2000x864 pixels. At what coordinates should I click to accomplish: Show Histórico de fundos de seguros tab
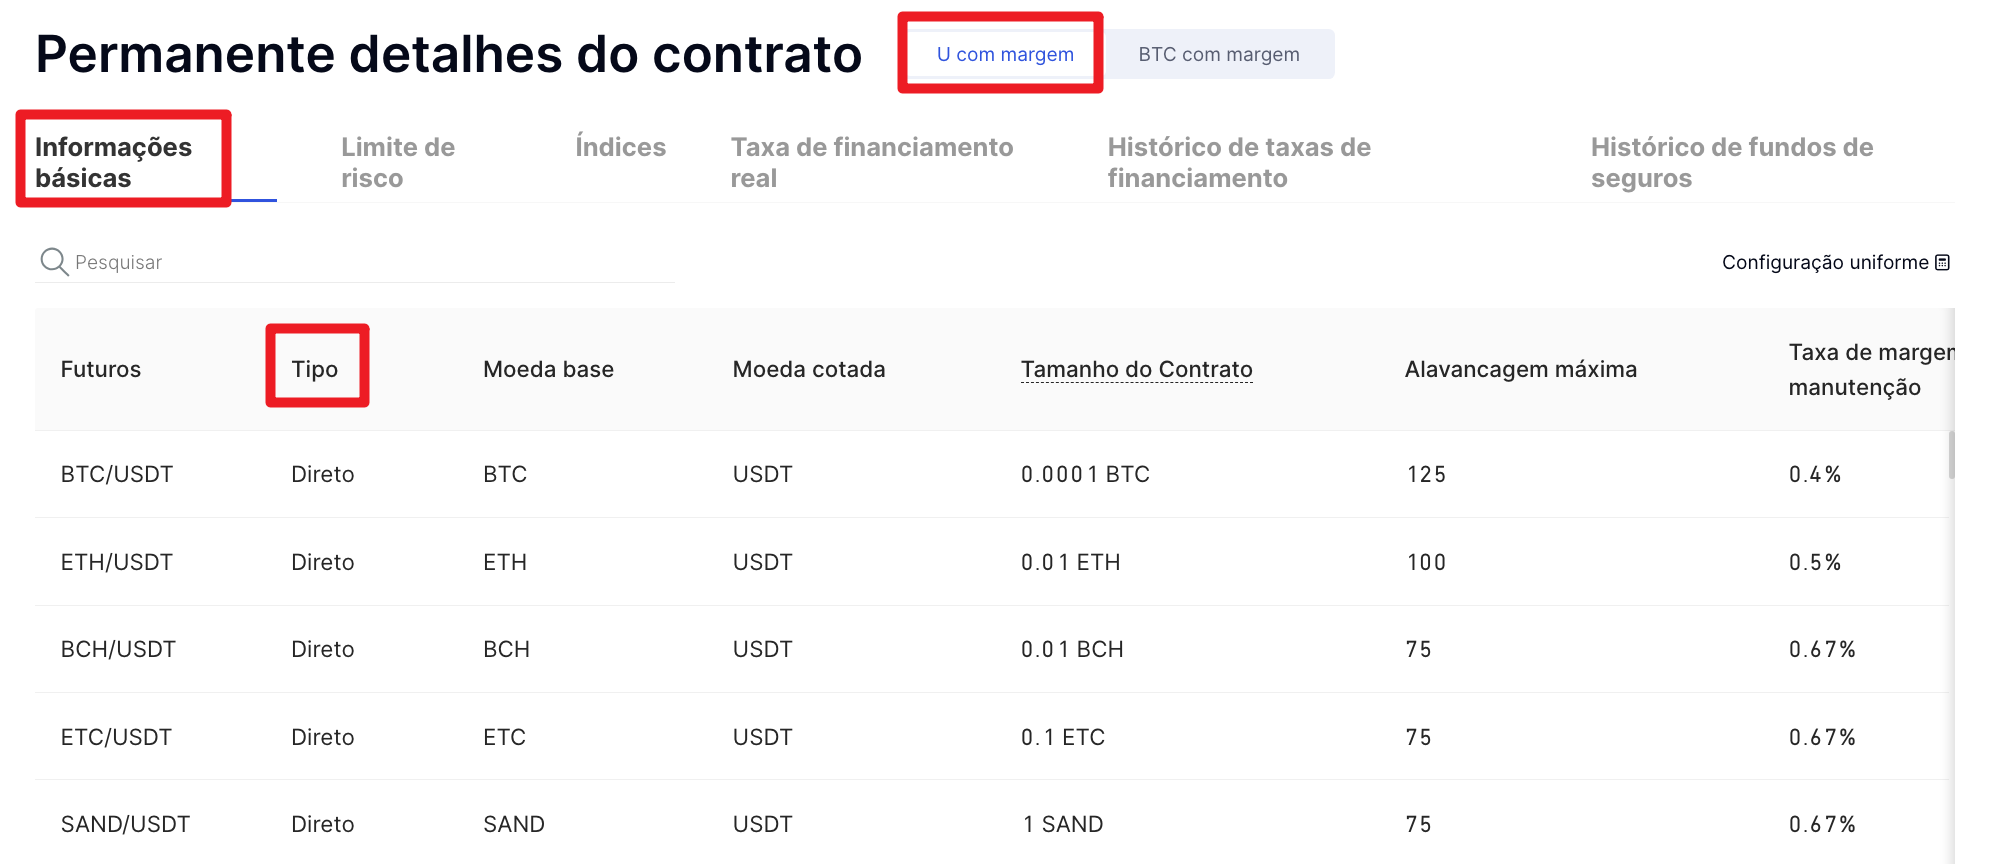point(1731,162)
